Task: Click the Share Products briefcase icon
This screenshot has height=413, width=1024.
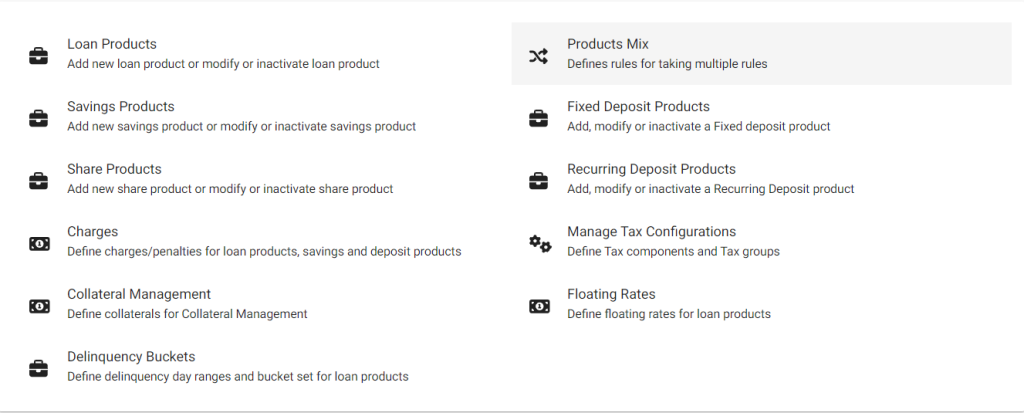Action: coord(39,181)
